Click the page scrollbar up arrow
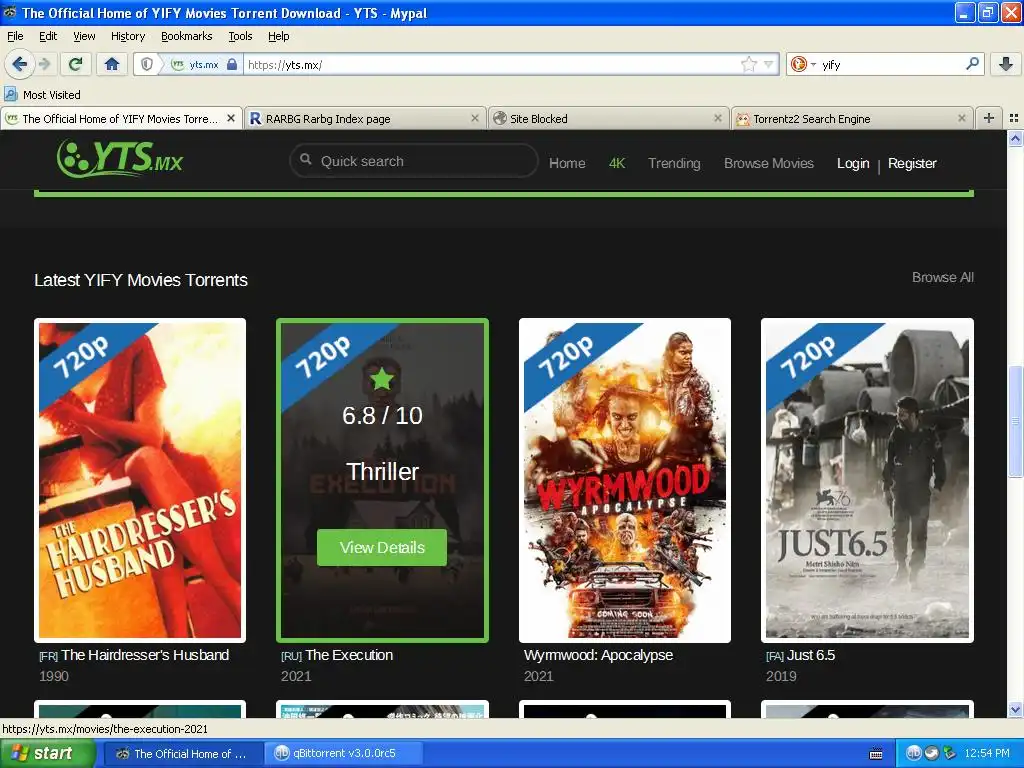This screenshot has width=1024, height=768. click(1015, 138)
